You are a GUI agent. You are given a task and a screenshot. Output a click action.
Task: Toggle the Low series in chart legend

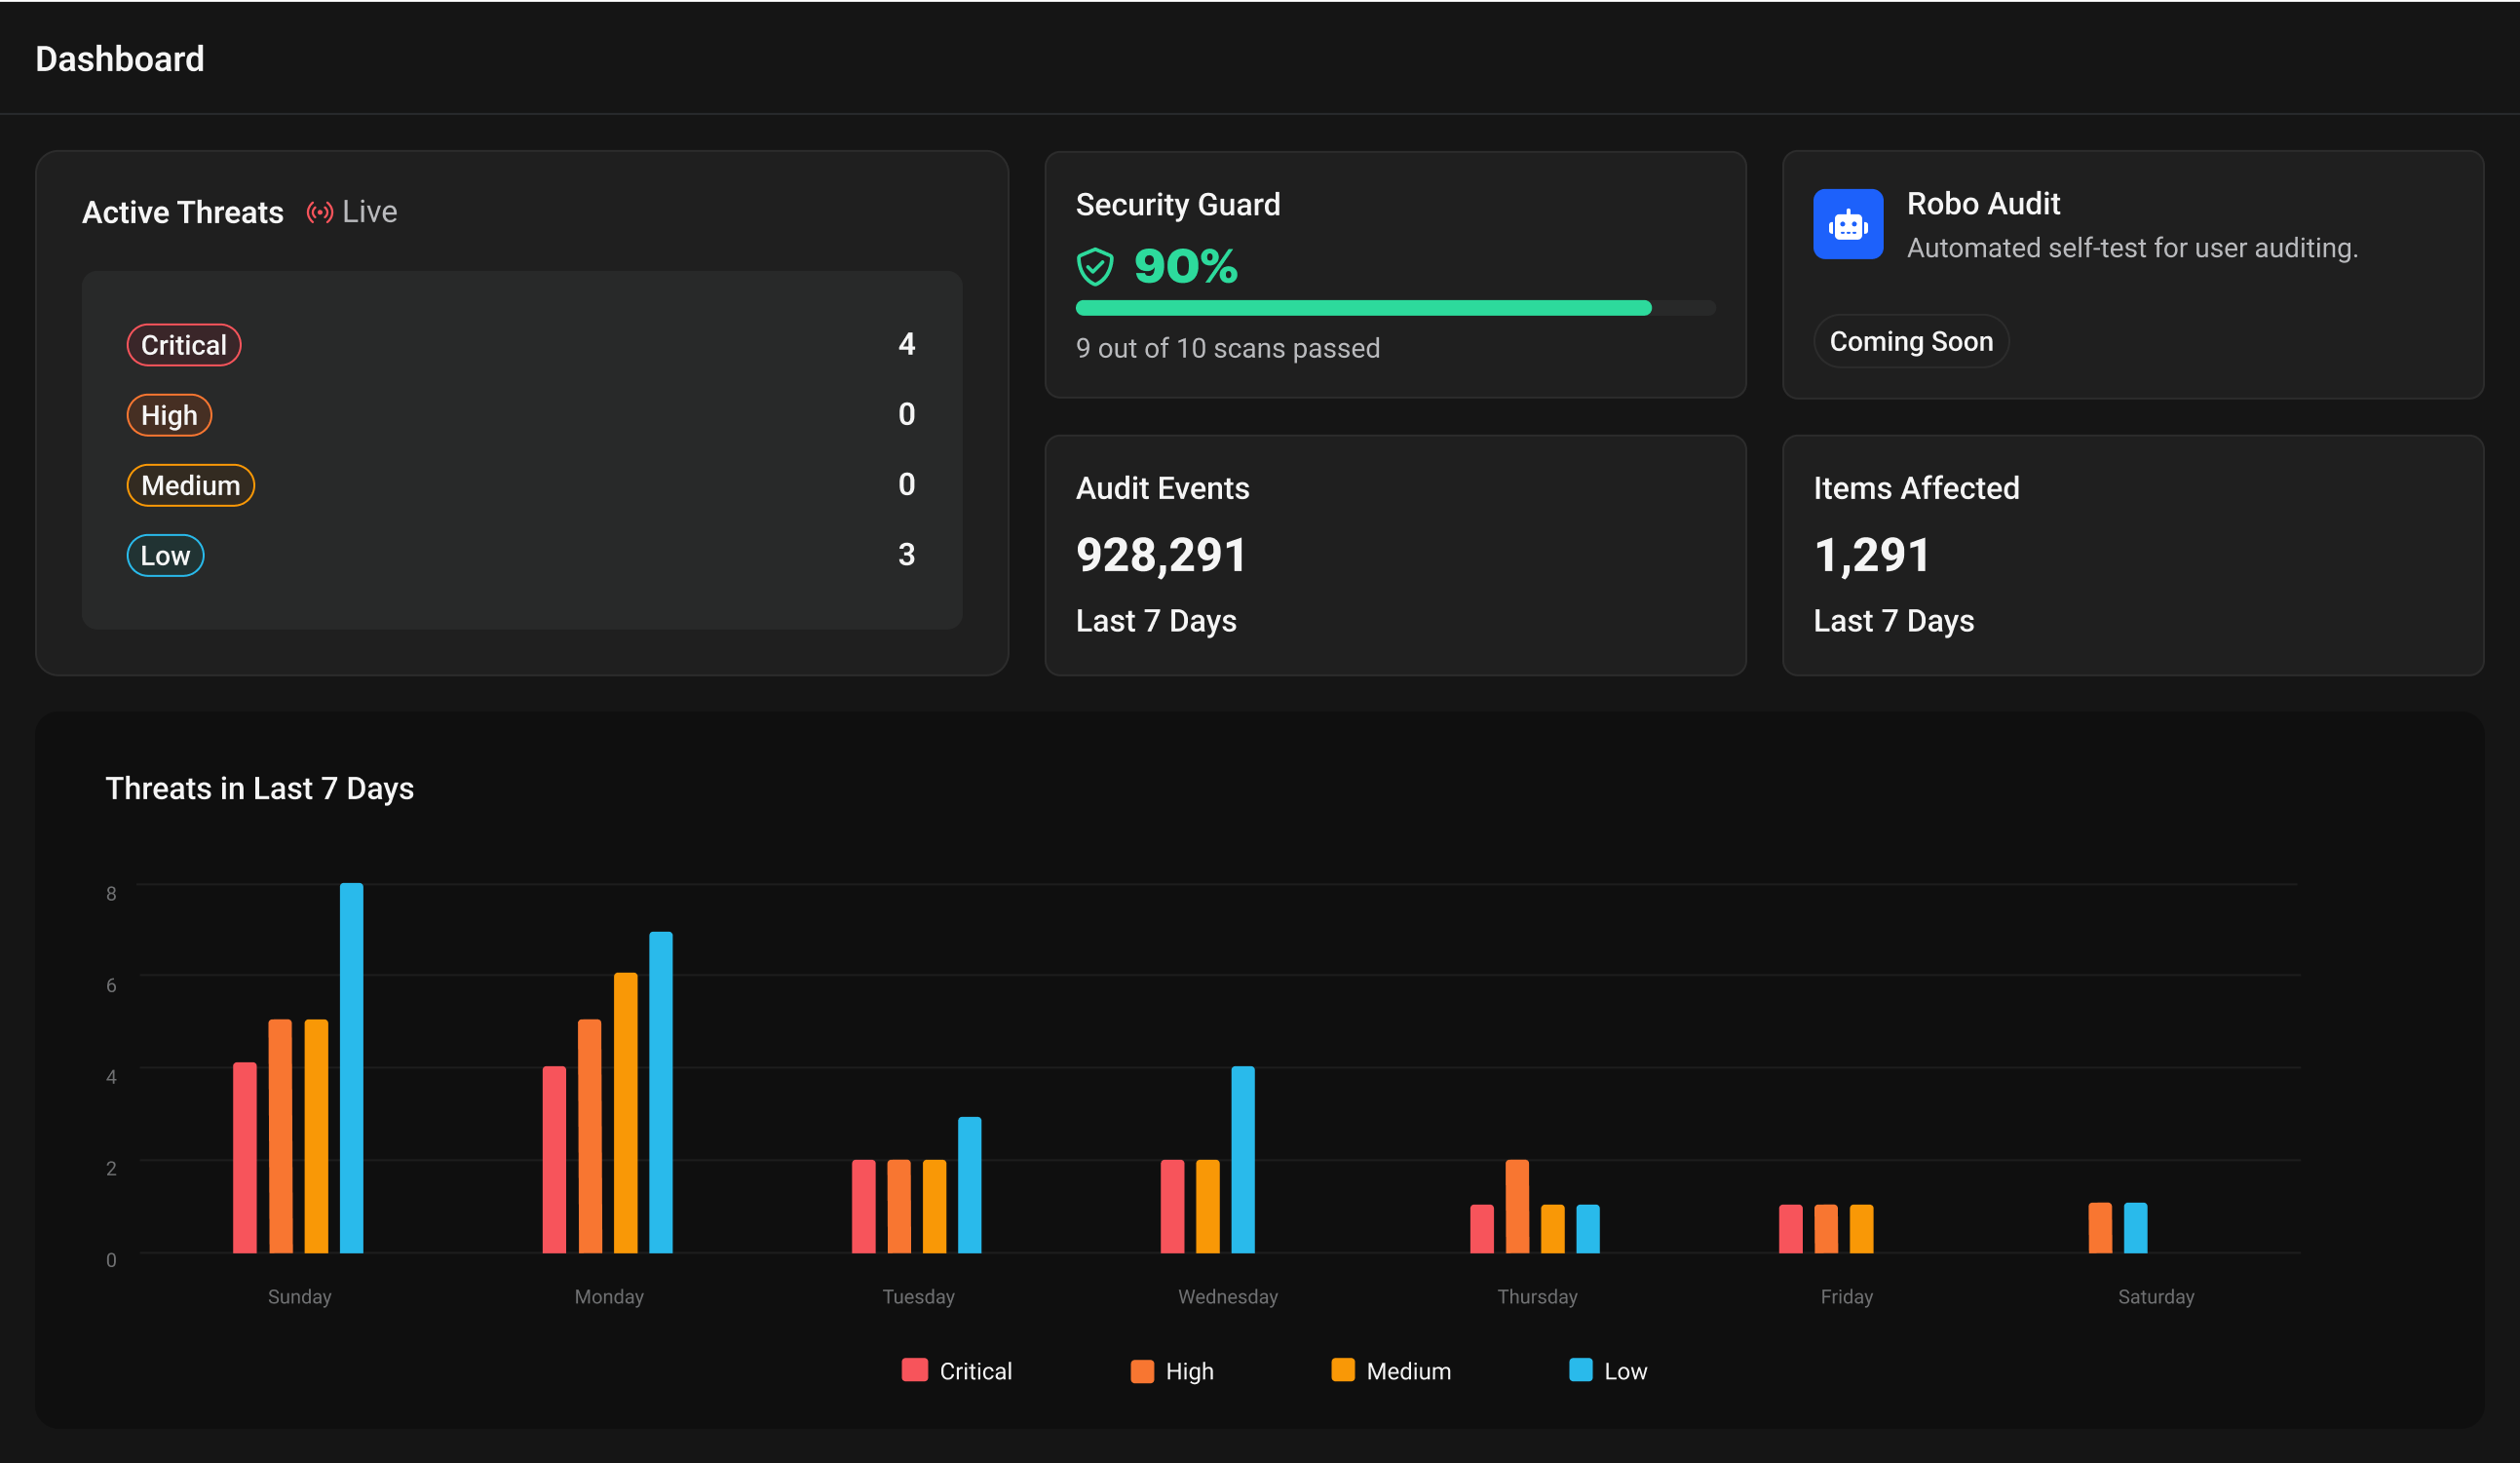click(x=1607, y=1370)
